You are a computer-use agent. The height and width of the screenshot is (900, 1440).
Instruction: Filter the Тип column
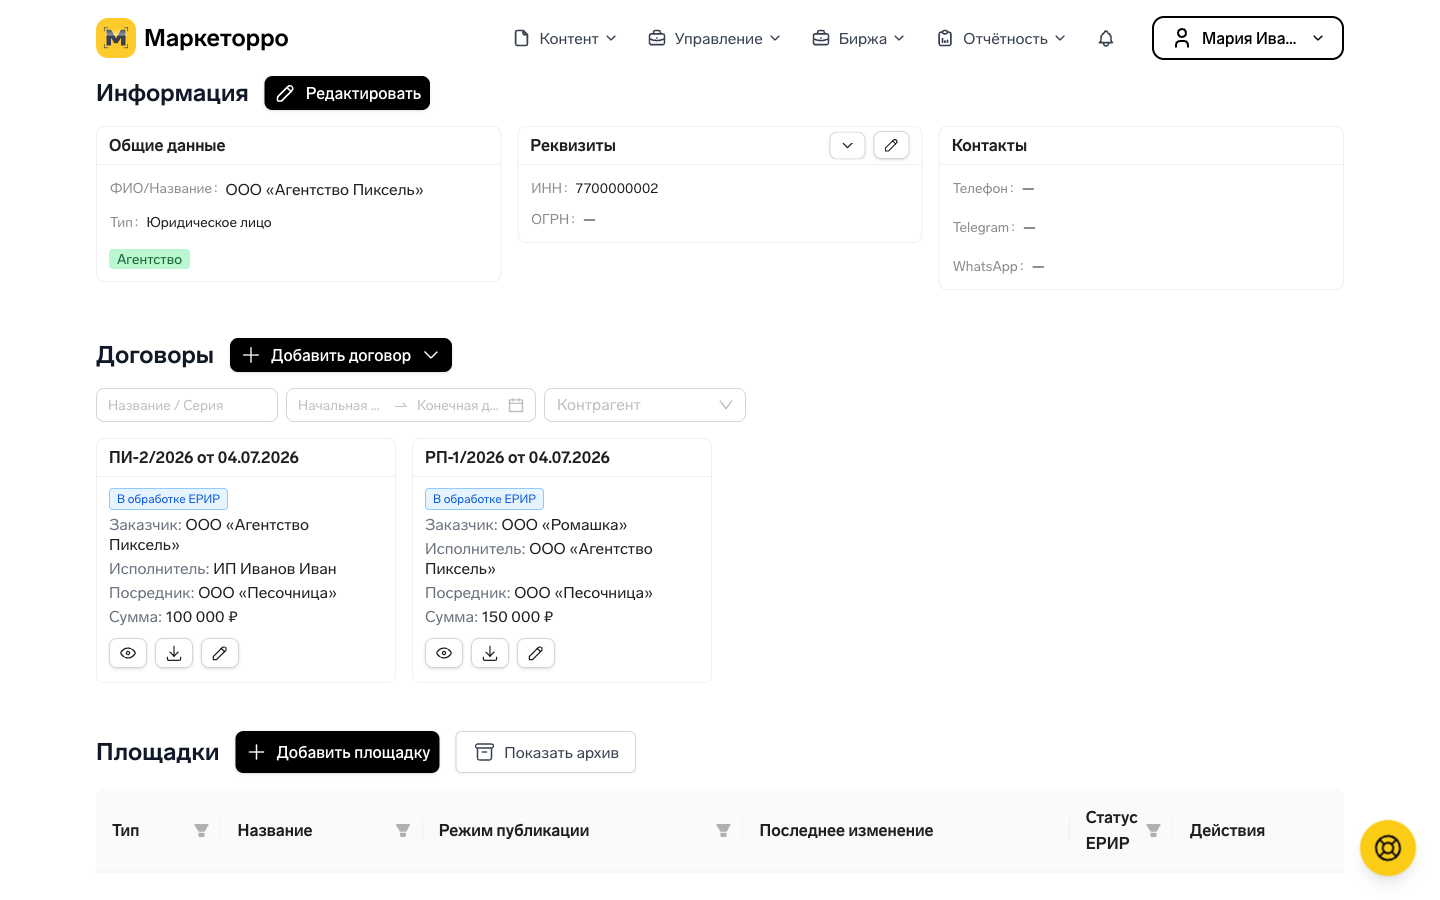201,830
